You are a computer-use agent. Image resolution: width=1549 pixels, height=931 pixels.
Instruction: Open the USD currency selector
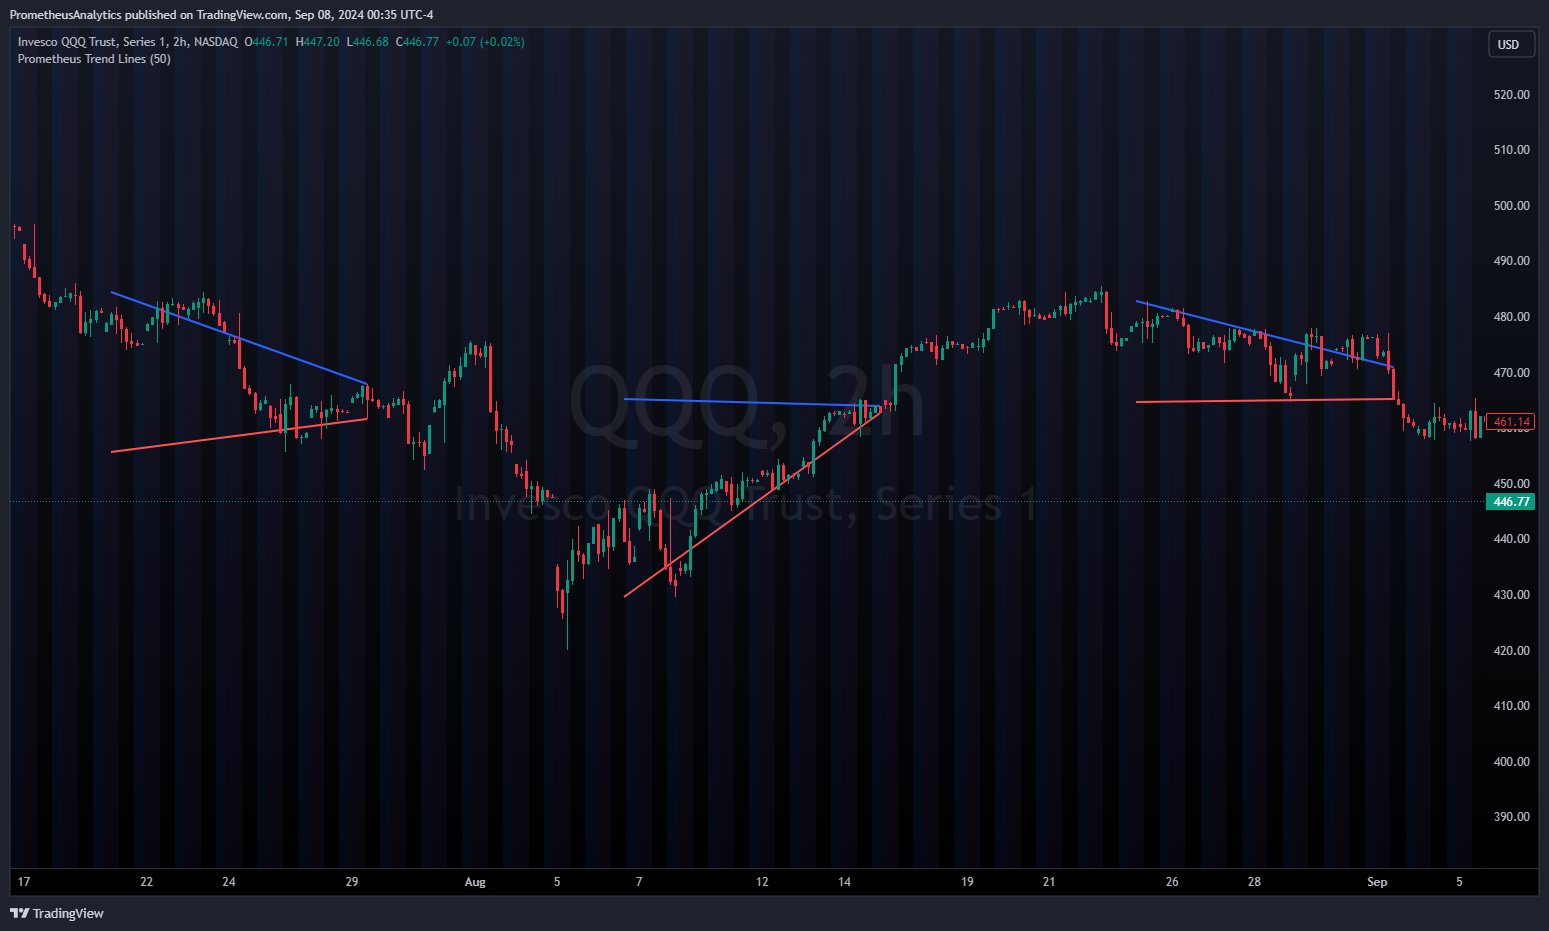pos(1509,44)
